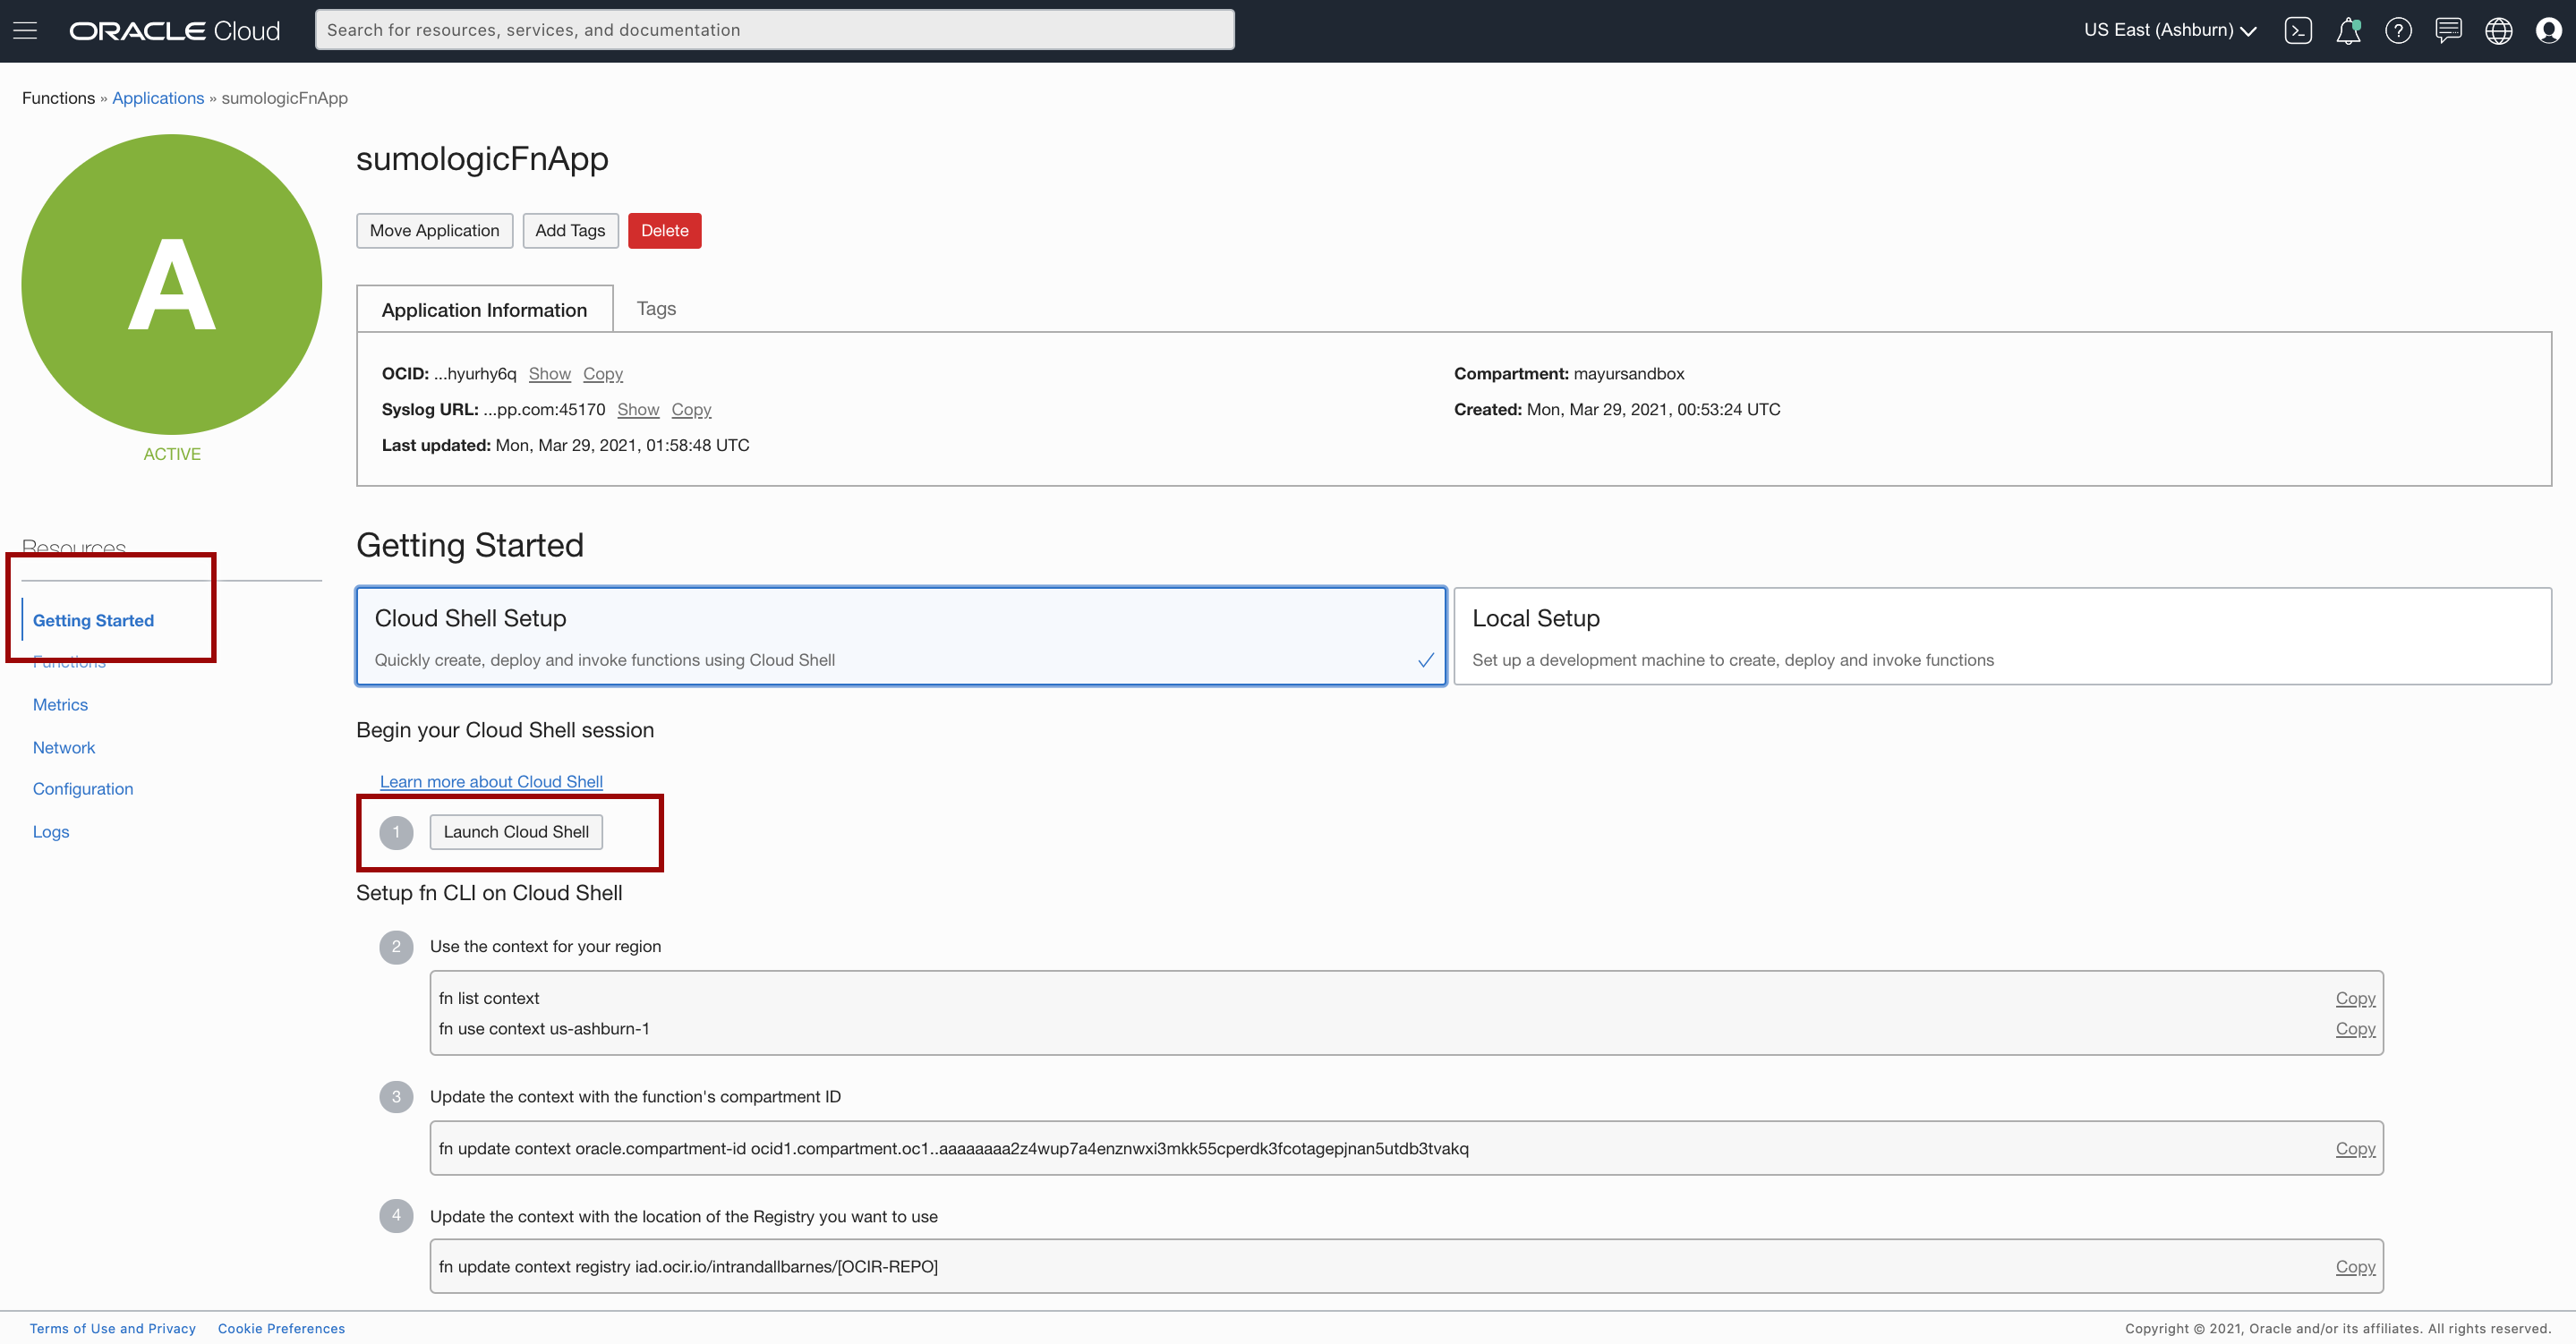Click the Launch Cloud Shell button
Image resolution: width=2576 pixels, height=1344 pixels.
[516, 831]
